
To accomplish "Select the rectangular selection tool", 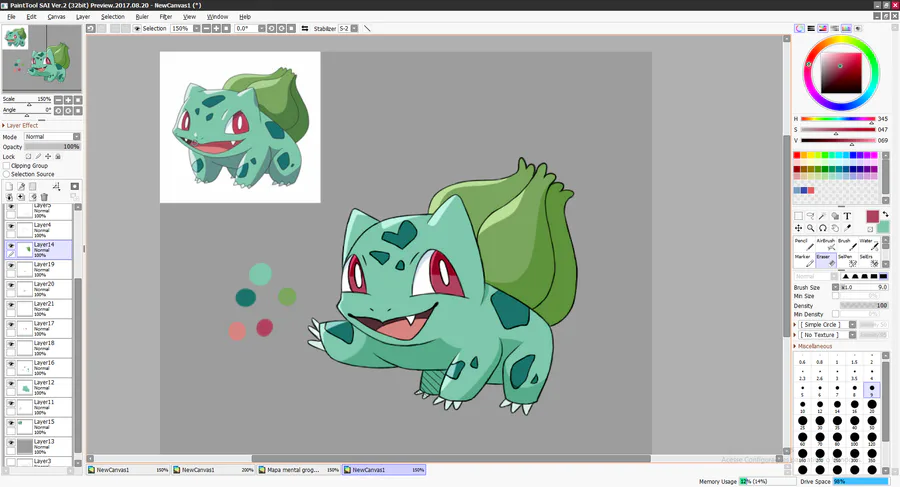I will tap(798, 216).
